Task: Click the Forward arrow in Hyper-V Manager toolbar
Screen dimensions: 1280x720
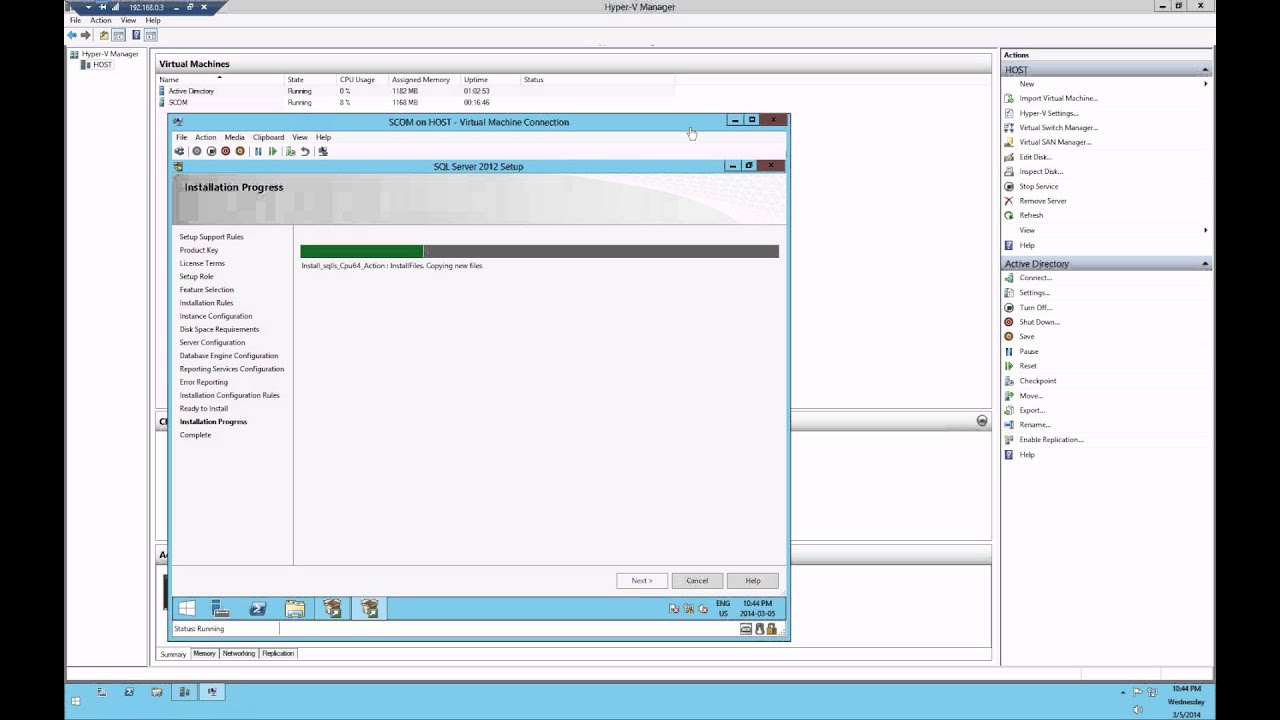Action: pos(86,35)
